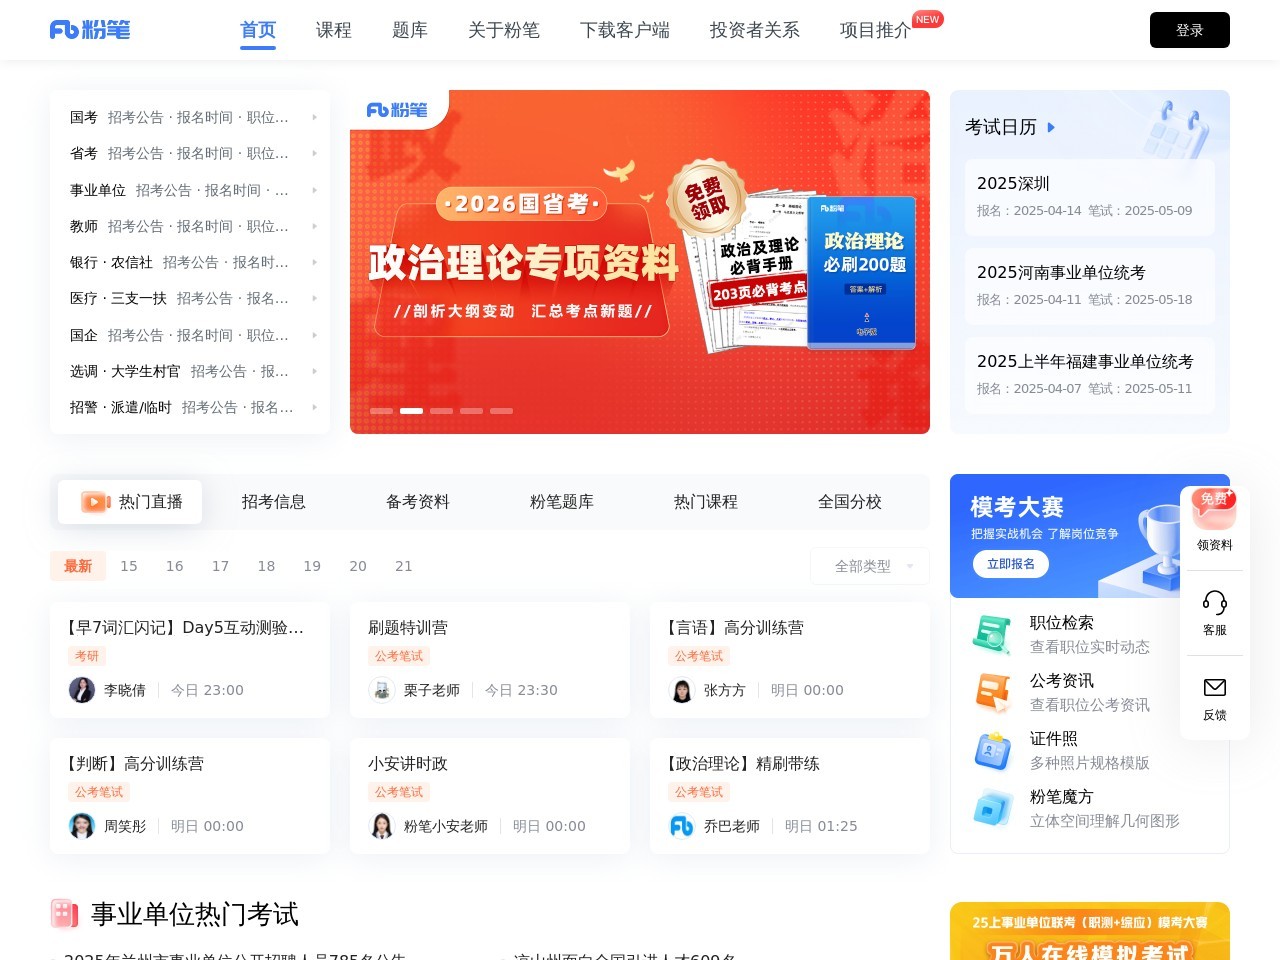Select third banner carousel indicator
This screenshot has width=1280, height=960.
click(441, 411)
